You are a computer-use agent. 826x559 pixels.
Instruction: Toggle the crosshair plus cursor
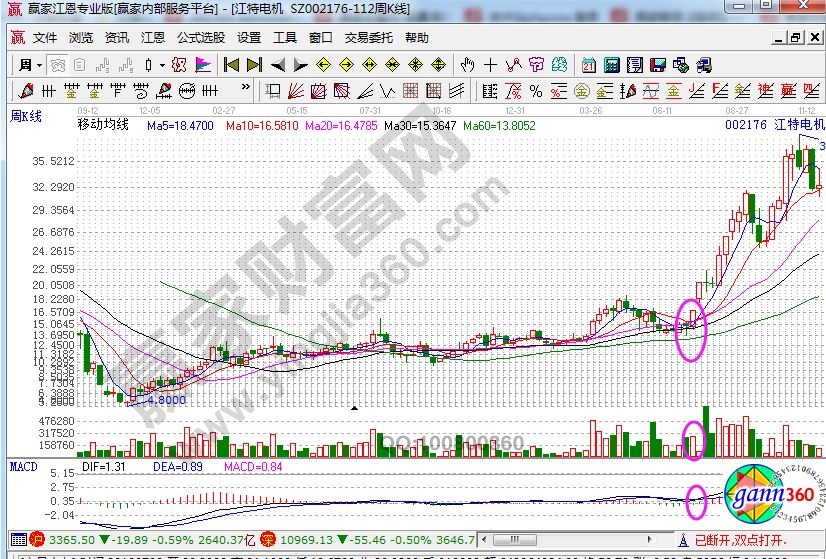490,65
